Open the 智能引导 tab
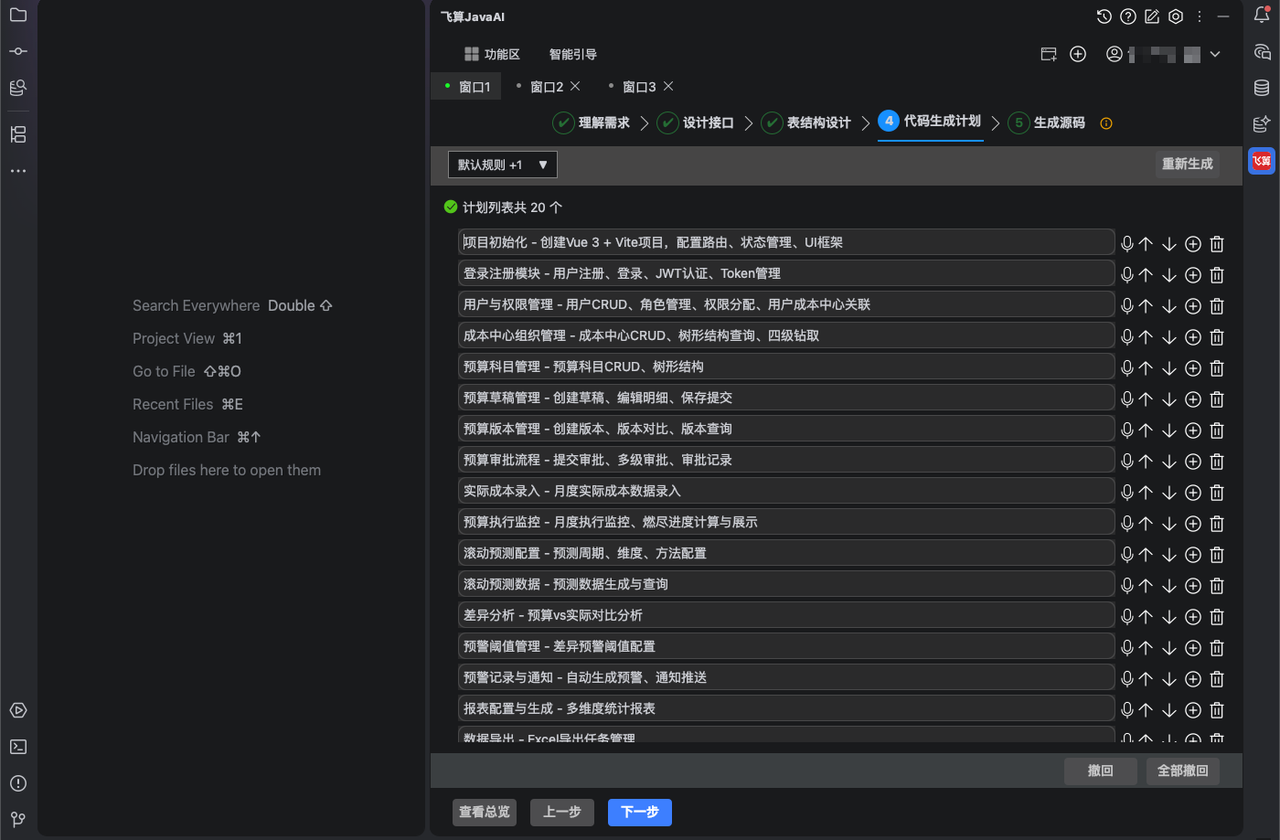The width and height of the screenshot is (1280, 840). pos(573,54)
